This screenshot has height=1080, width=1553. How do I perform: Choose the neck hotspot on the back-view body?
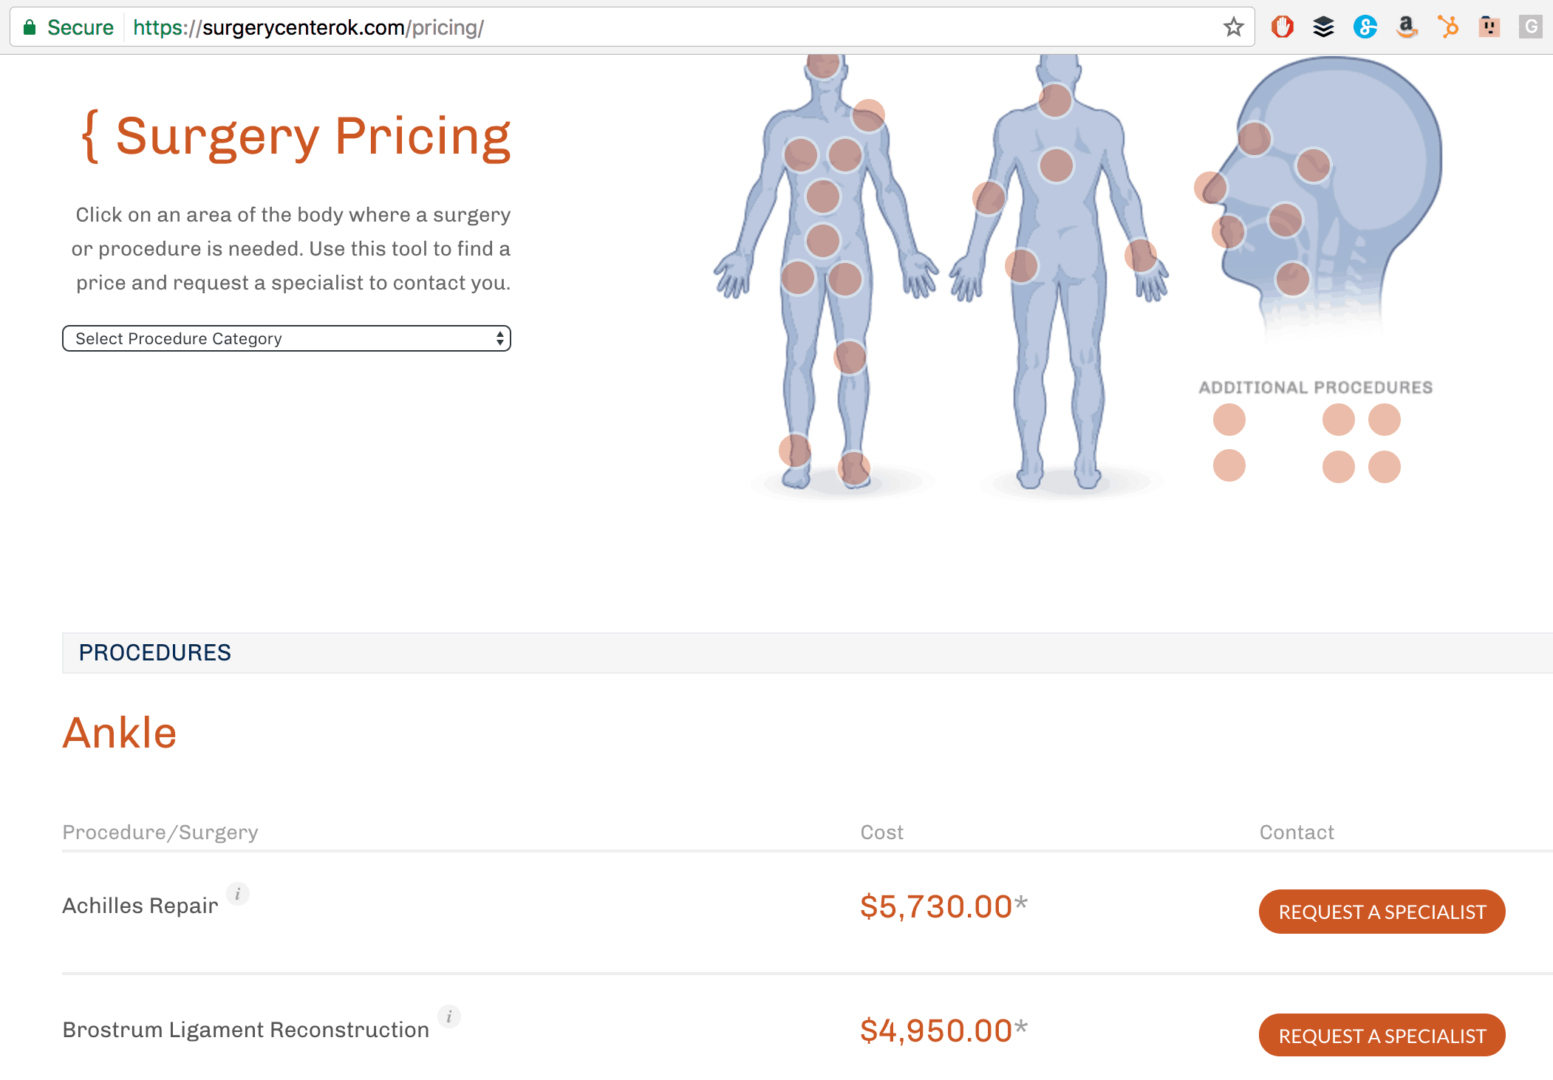tap(1055, 100)
